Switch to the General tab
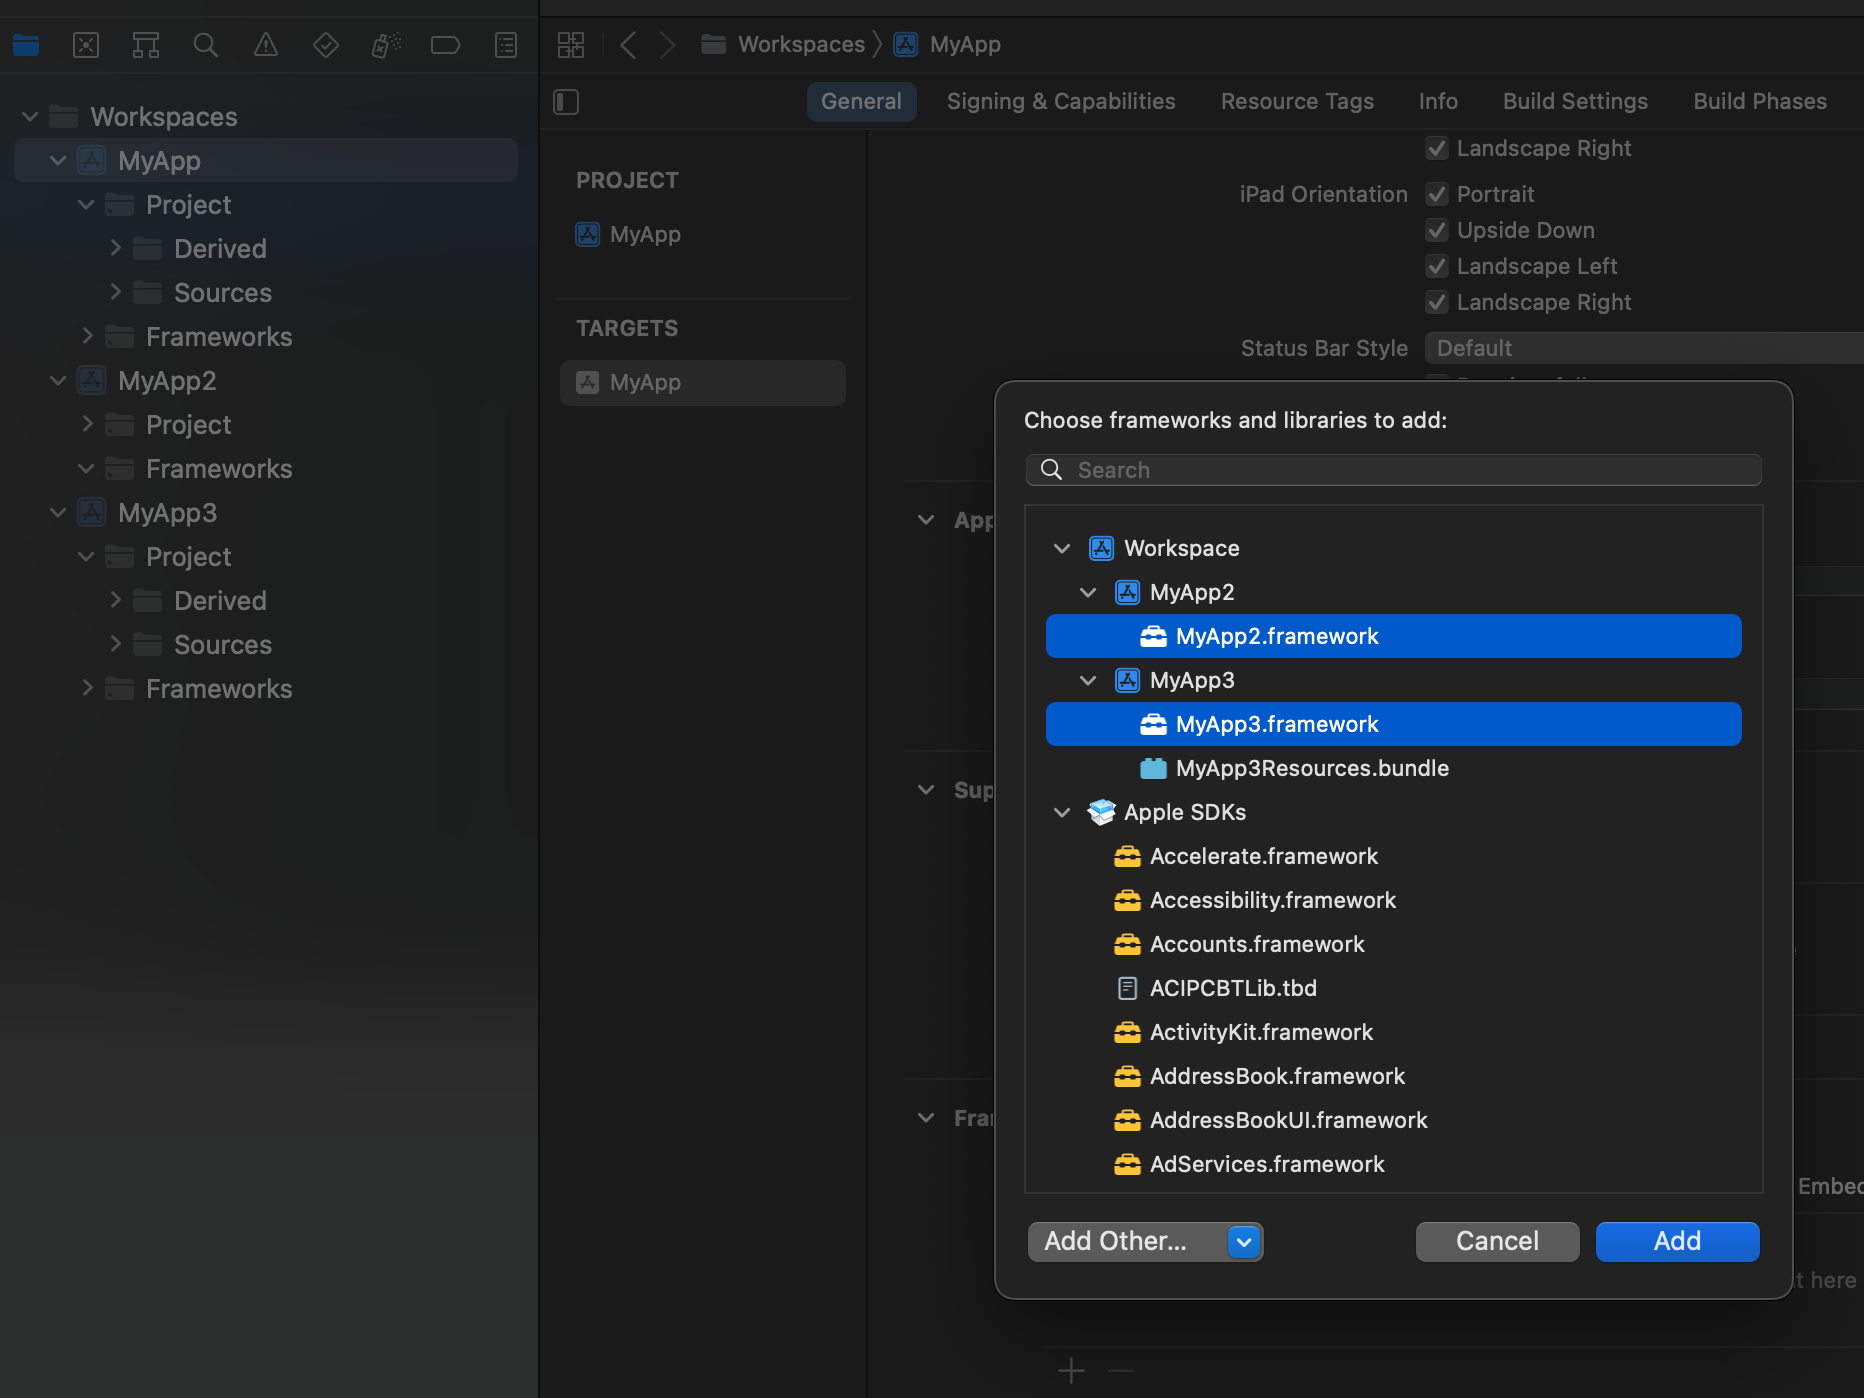 861,102
